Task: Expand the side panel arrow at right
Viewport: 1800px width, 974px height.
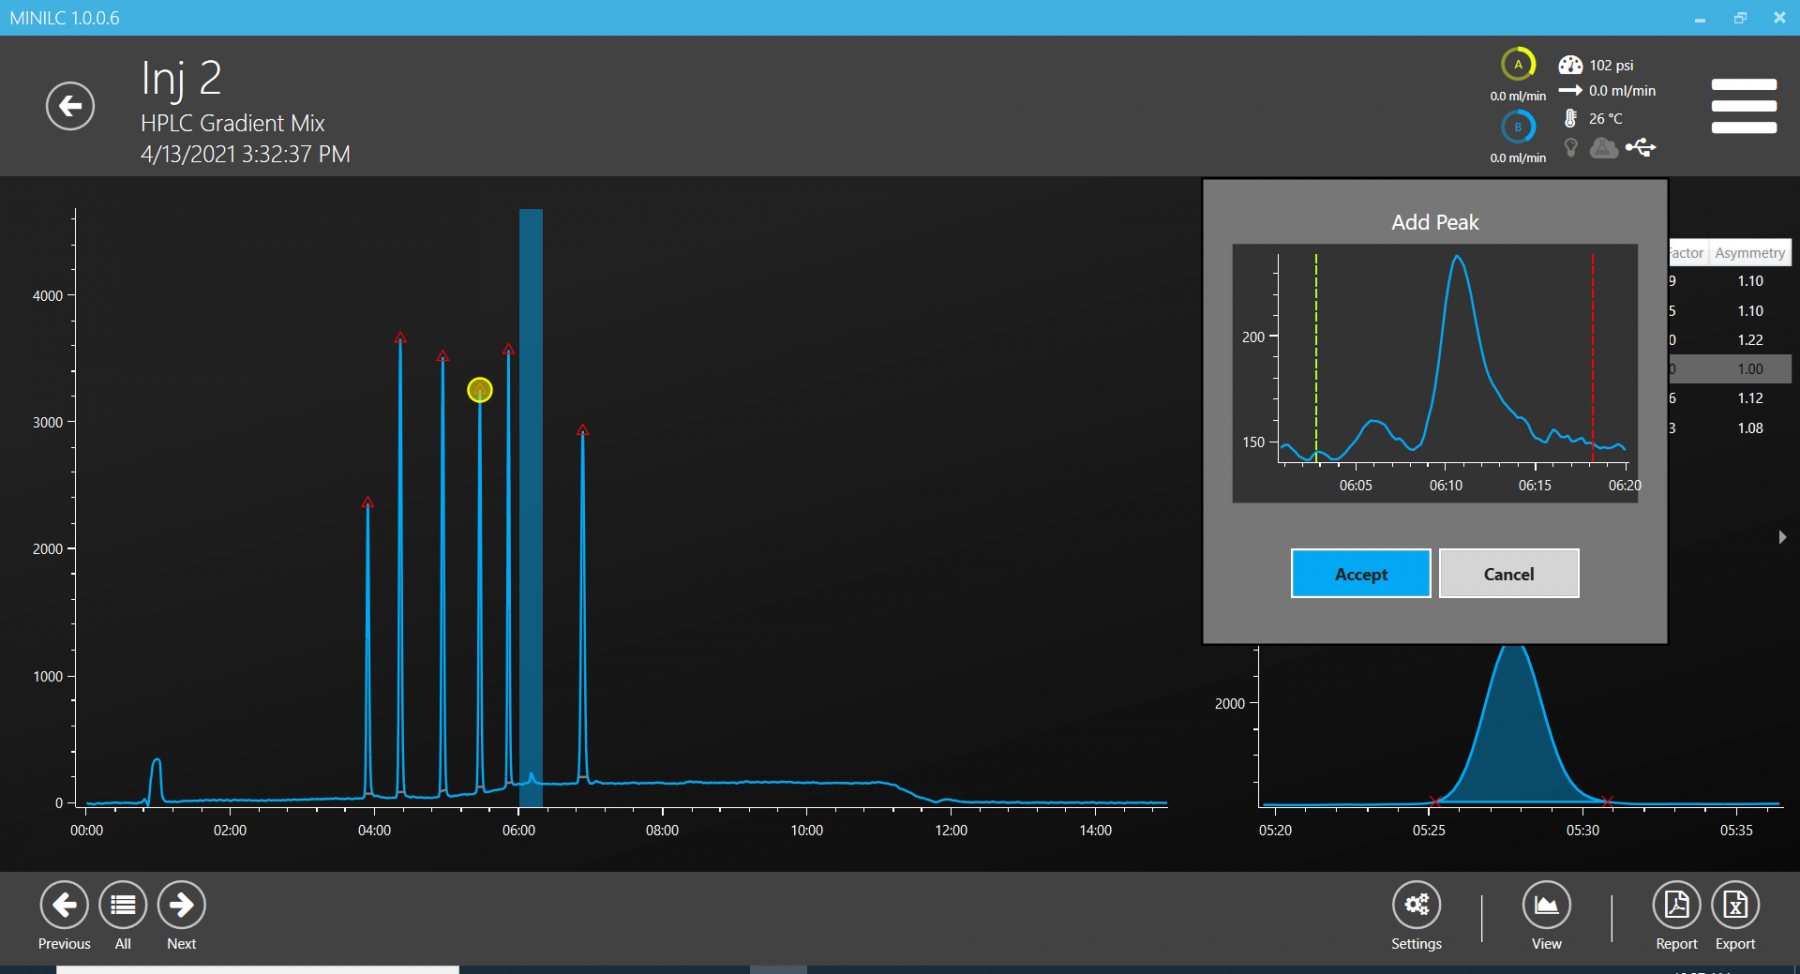Action: pyautogui.click(x=1782, y=537)
